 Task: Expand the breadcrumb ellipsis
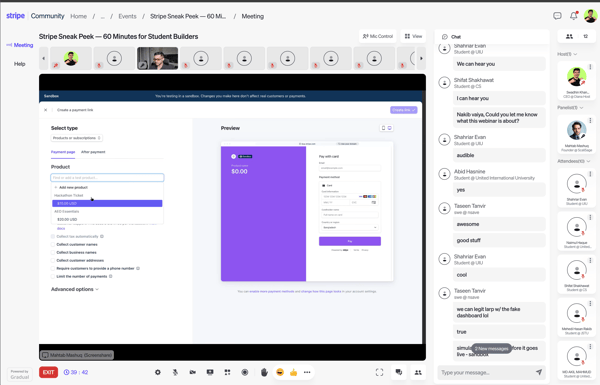point(103,16)
